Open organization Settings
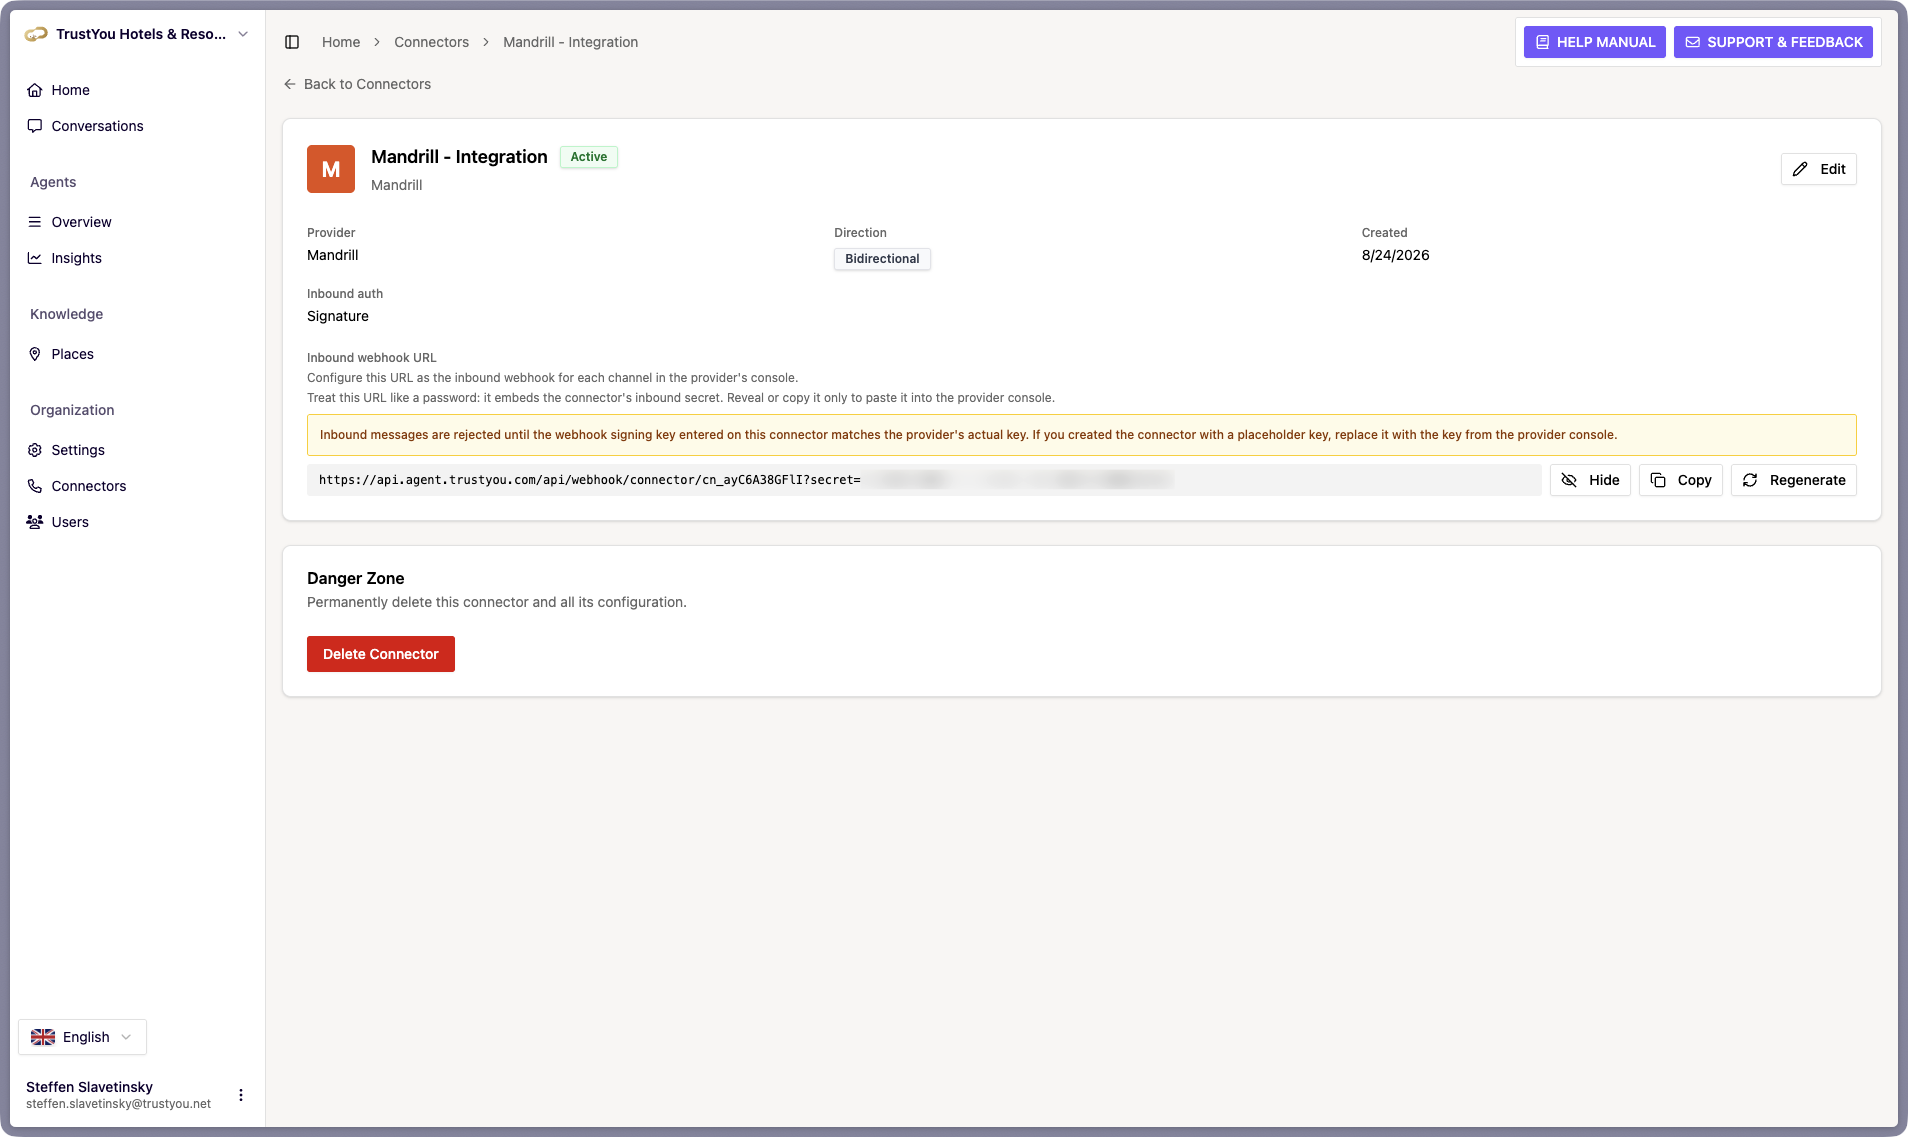 coord(78,450)
